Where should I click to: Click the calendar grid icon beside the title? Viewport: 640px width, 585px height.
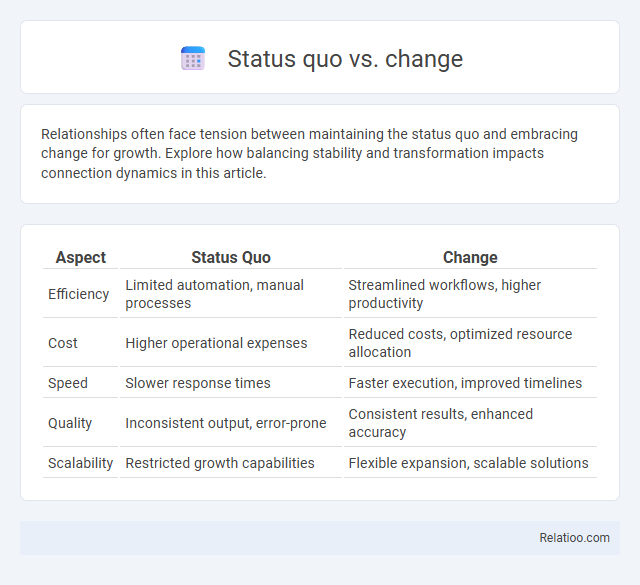click(193, 58)
